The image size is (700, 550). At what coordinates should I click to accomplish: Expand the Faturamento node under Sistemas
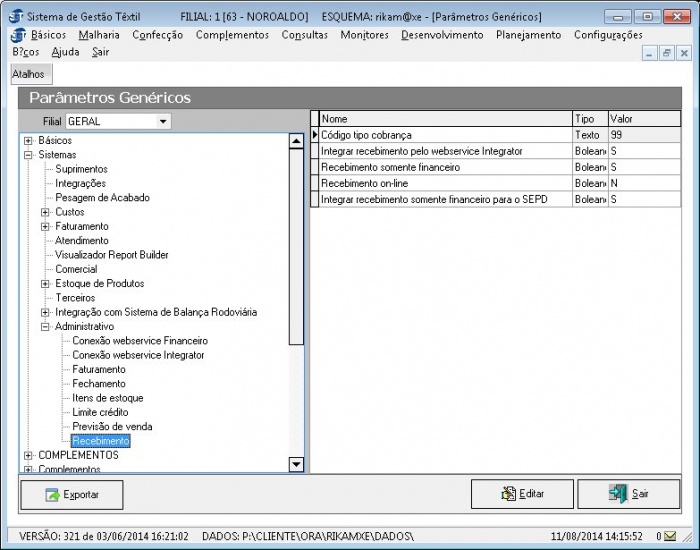(x=45, y=227)
